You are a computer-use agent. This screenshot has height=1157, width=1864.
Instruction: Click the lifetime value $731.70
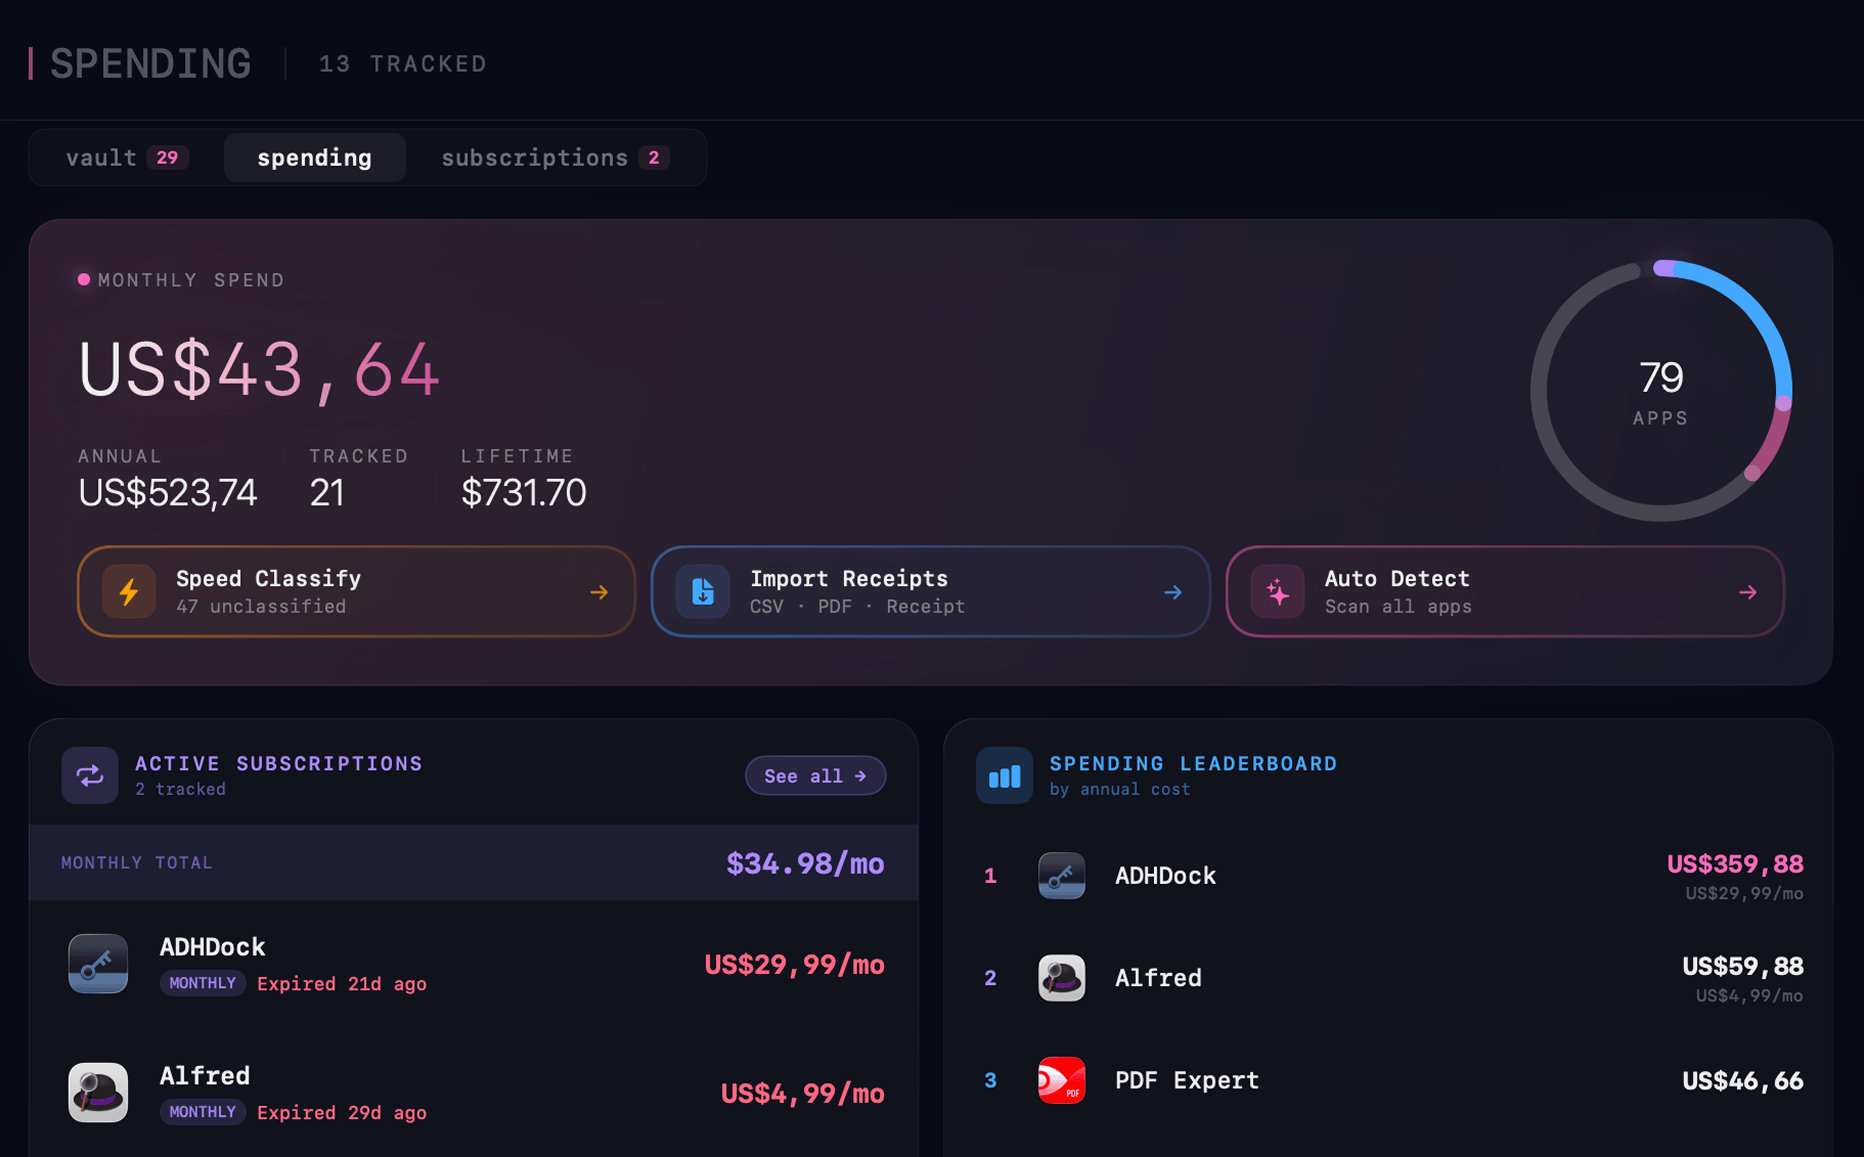523,493
